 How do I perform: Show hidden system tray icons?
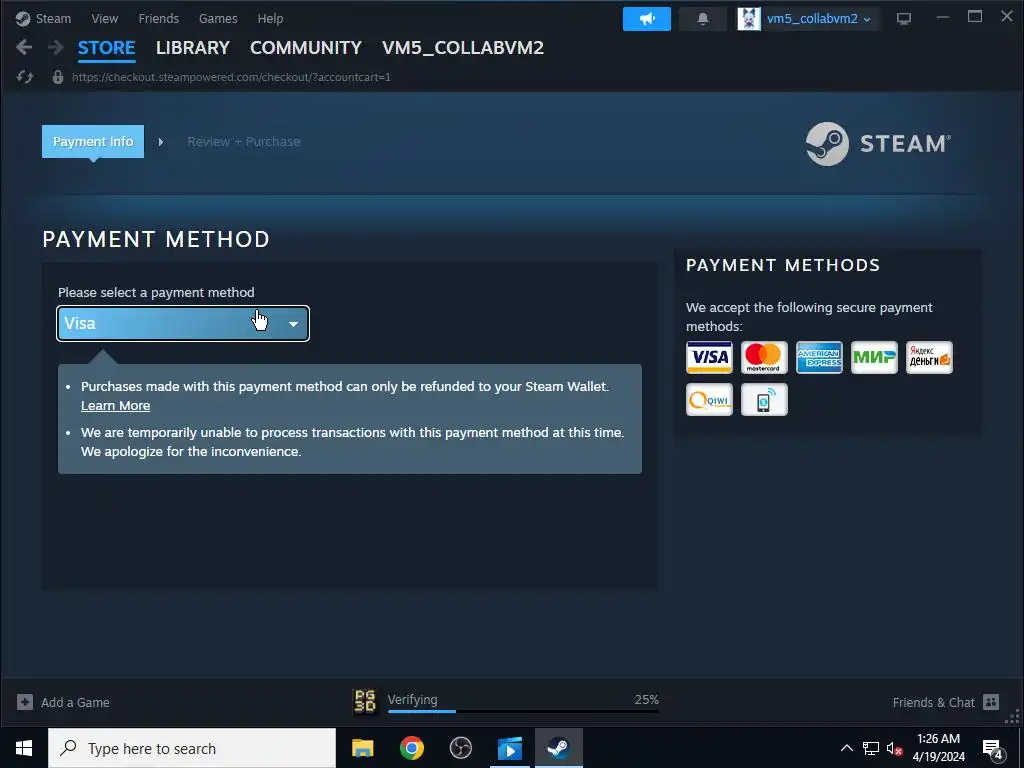pos(846,748)
